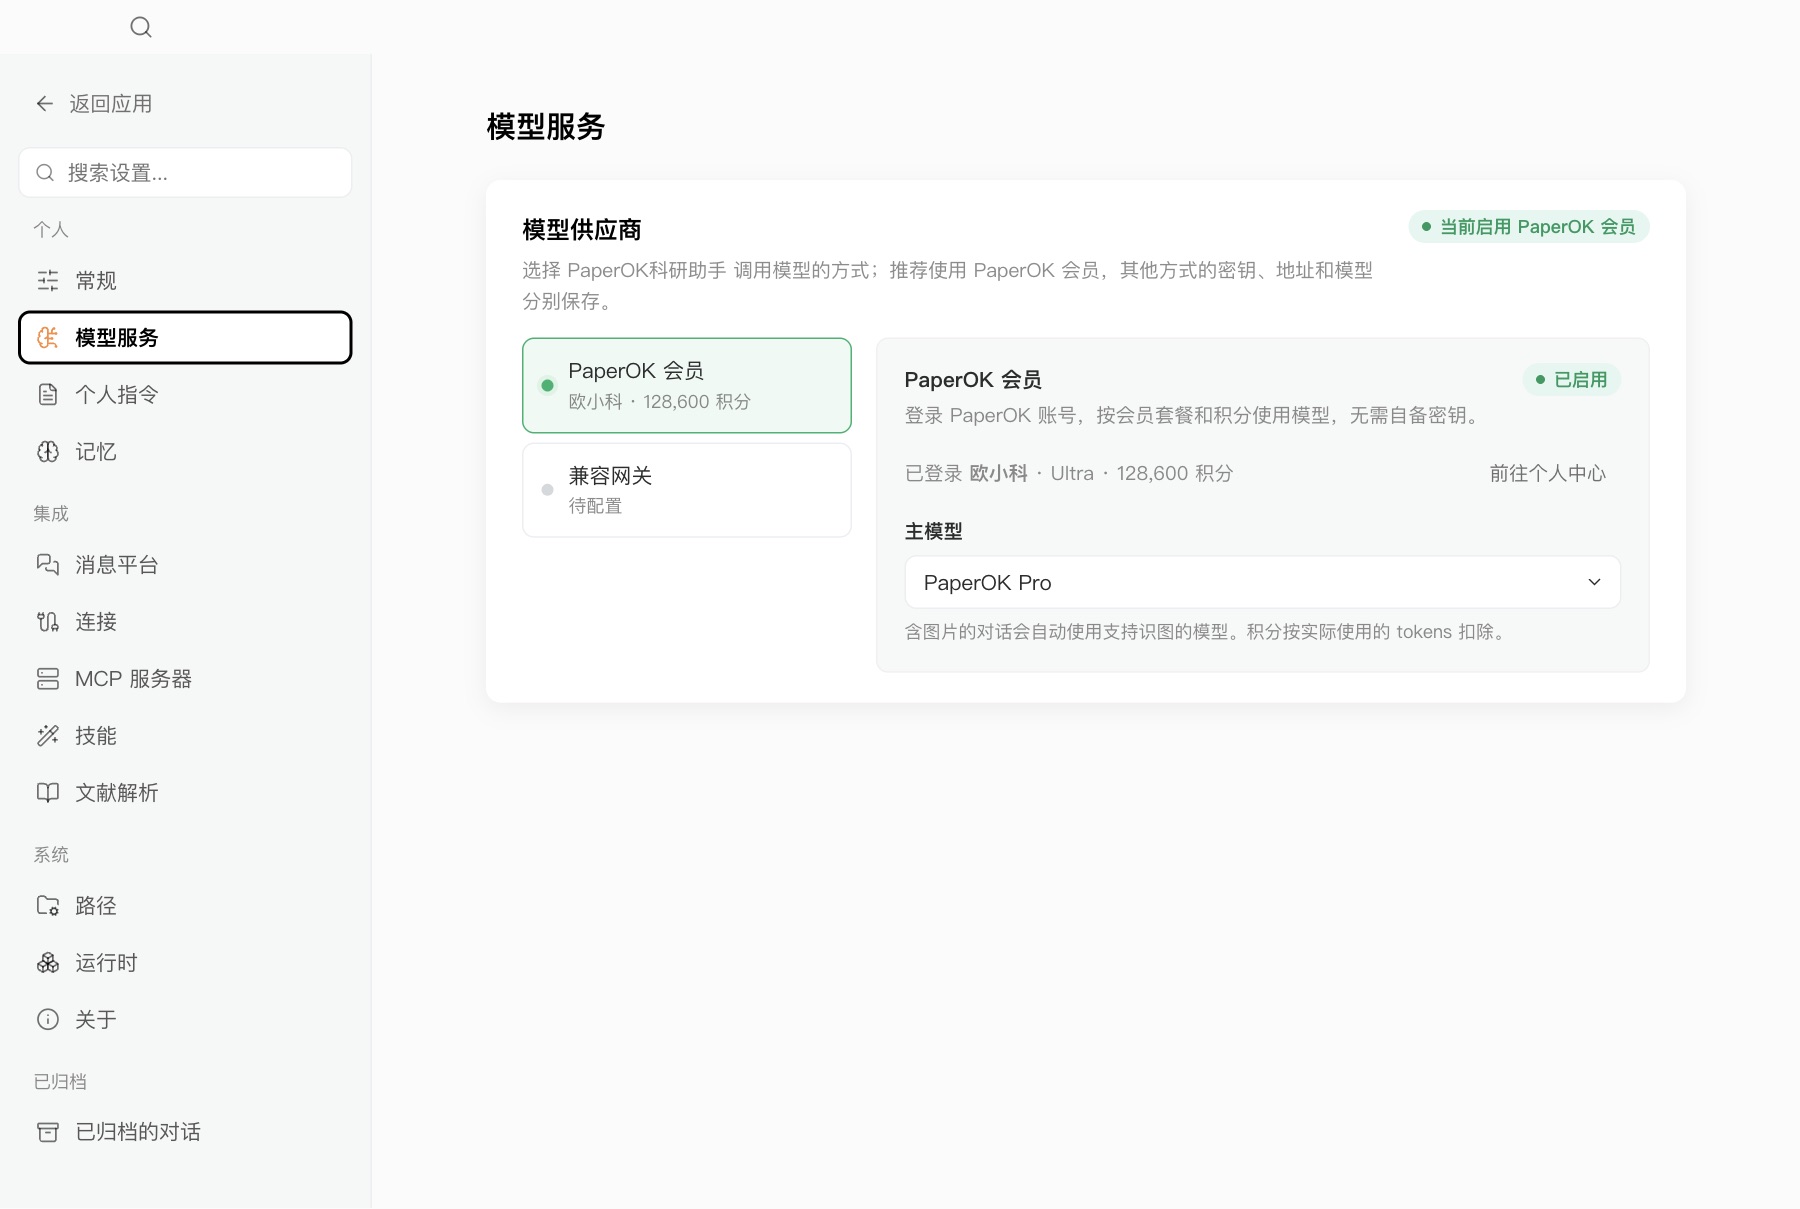Click the 前往个人中心 link
Image resolution: width=1800 pixels, height=1209 pixels.
1547,474
